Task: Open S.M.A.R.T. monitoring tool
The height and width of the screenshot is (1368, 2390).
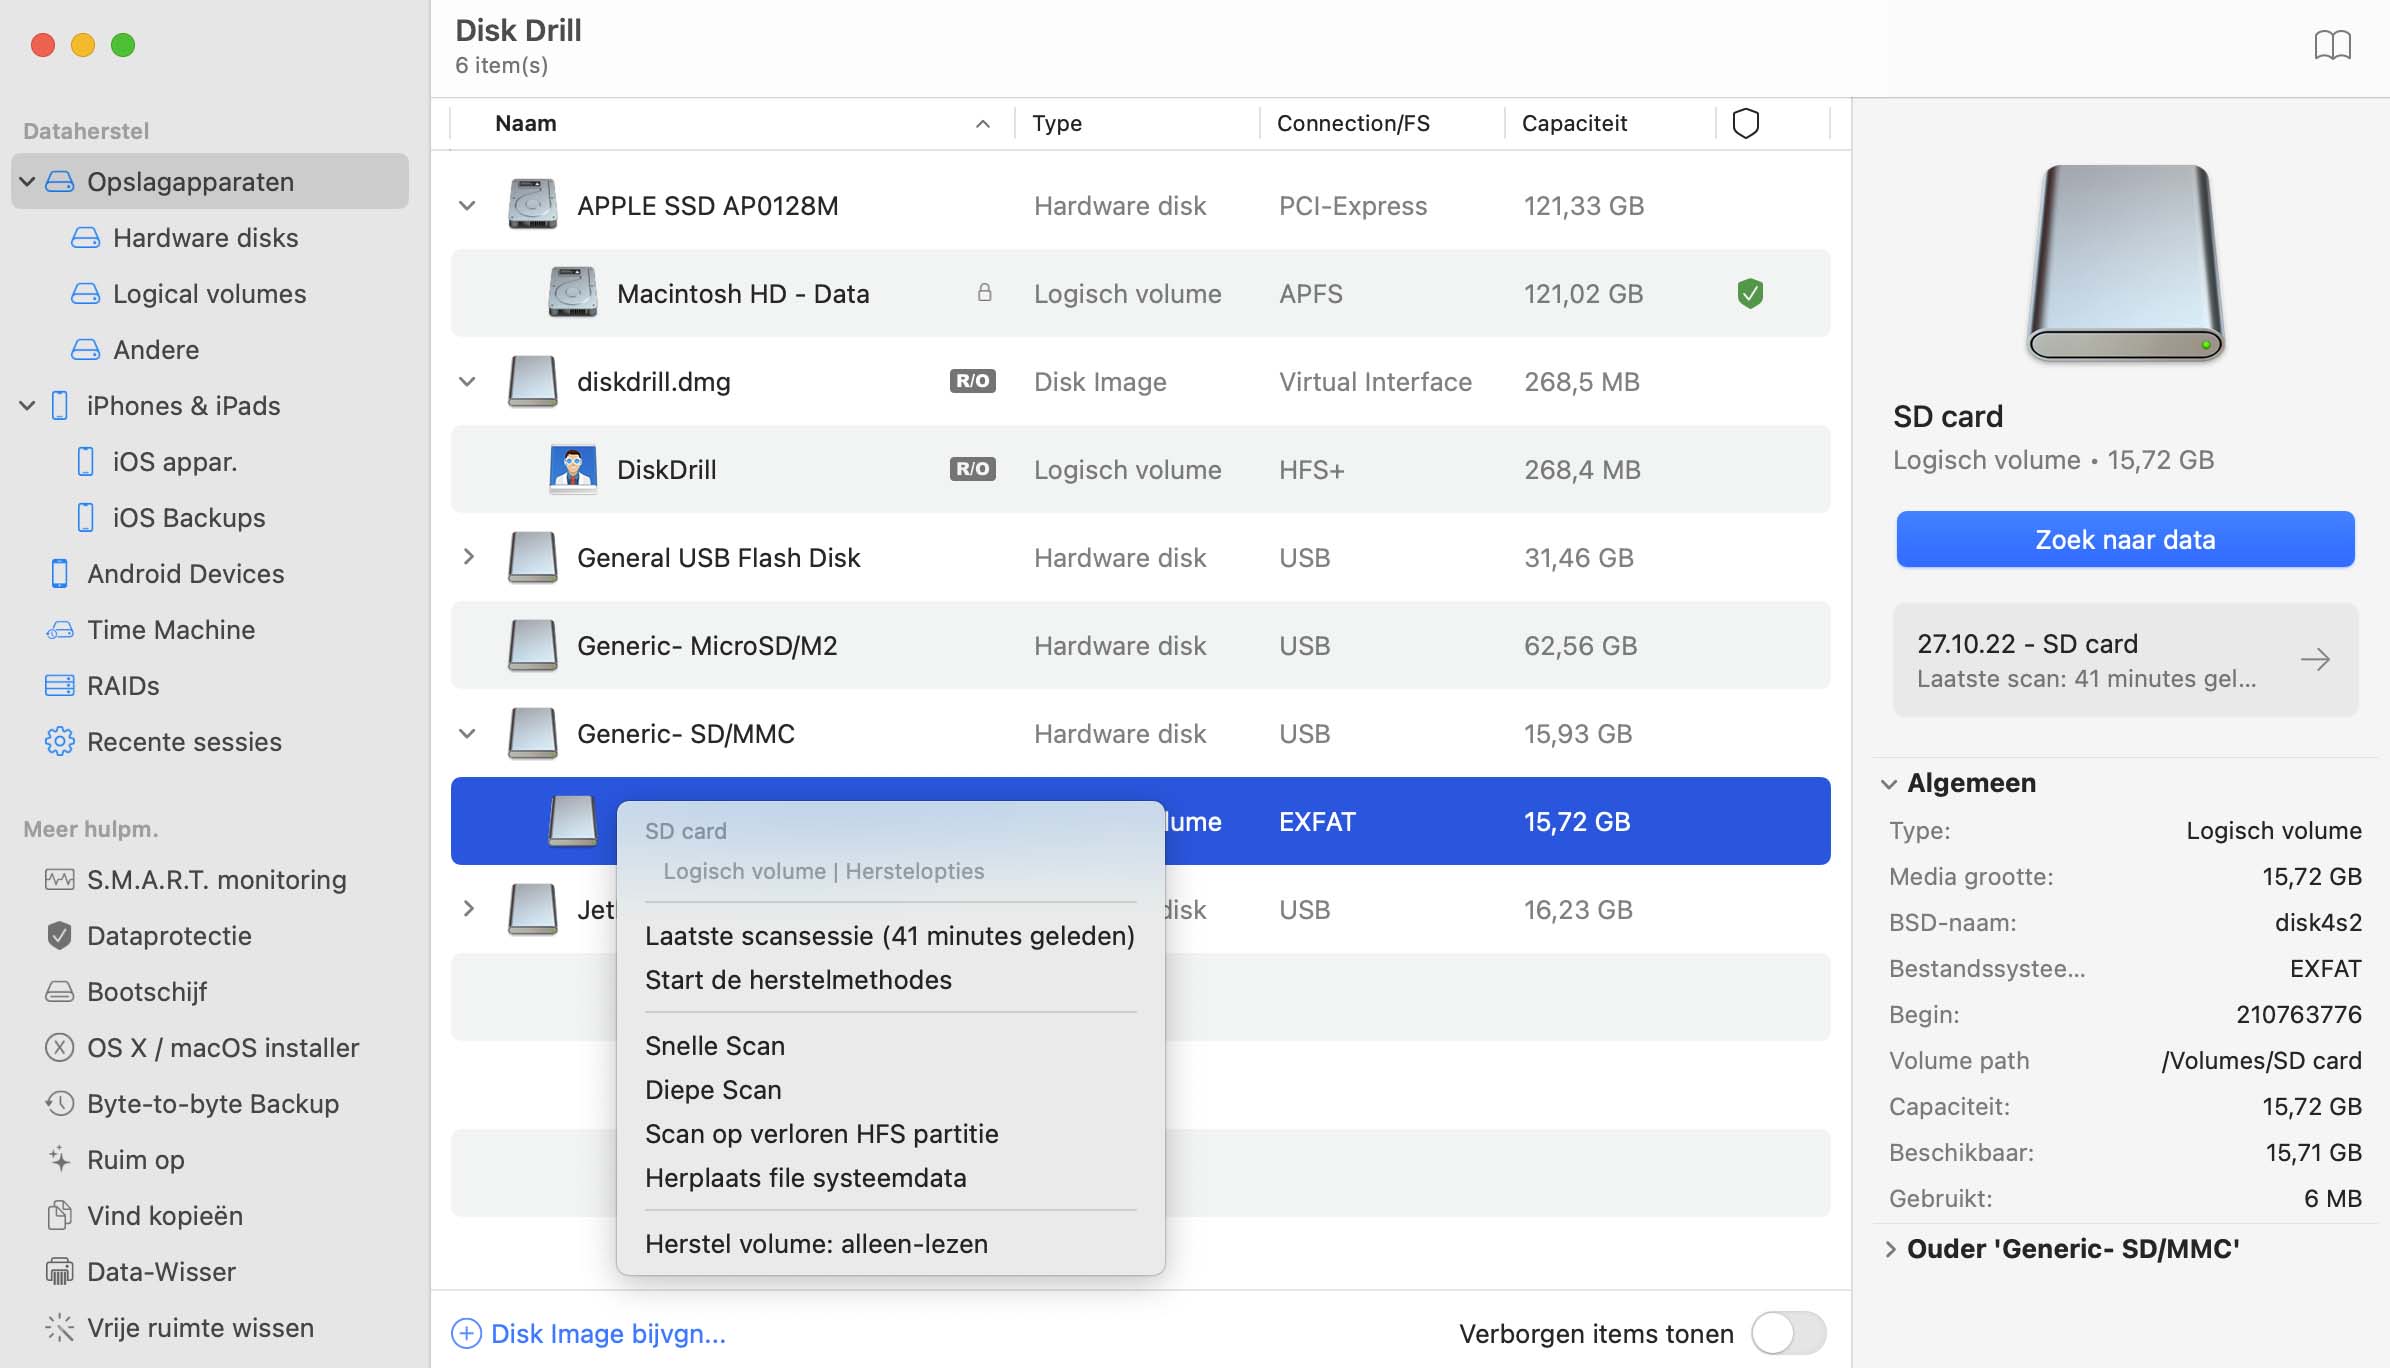Action: [216, 879]
